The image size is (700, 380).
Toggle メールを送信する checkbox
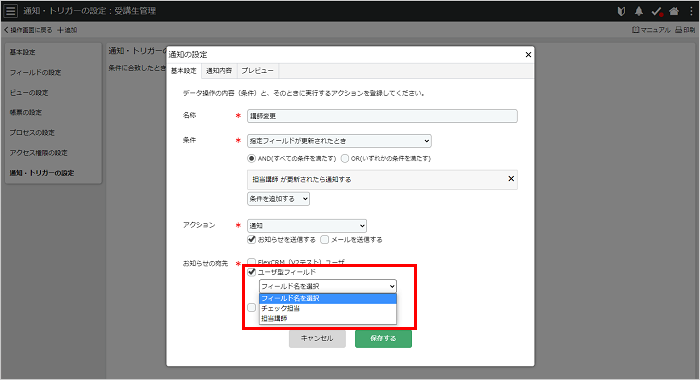325,240
